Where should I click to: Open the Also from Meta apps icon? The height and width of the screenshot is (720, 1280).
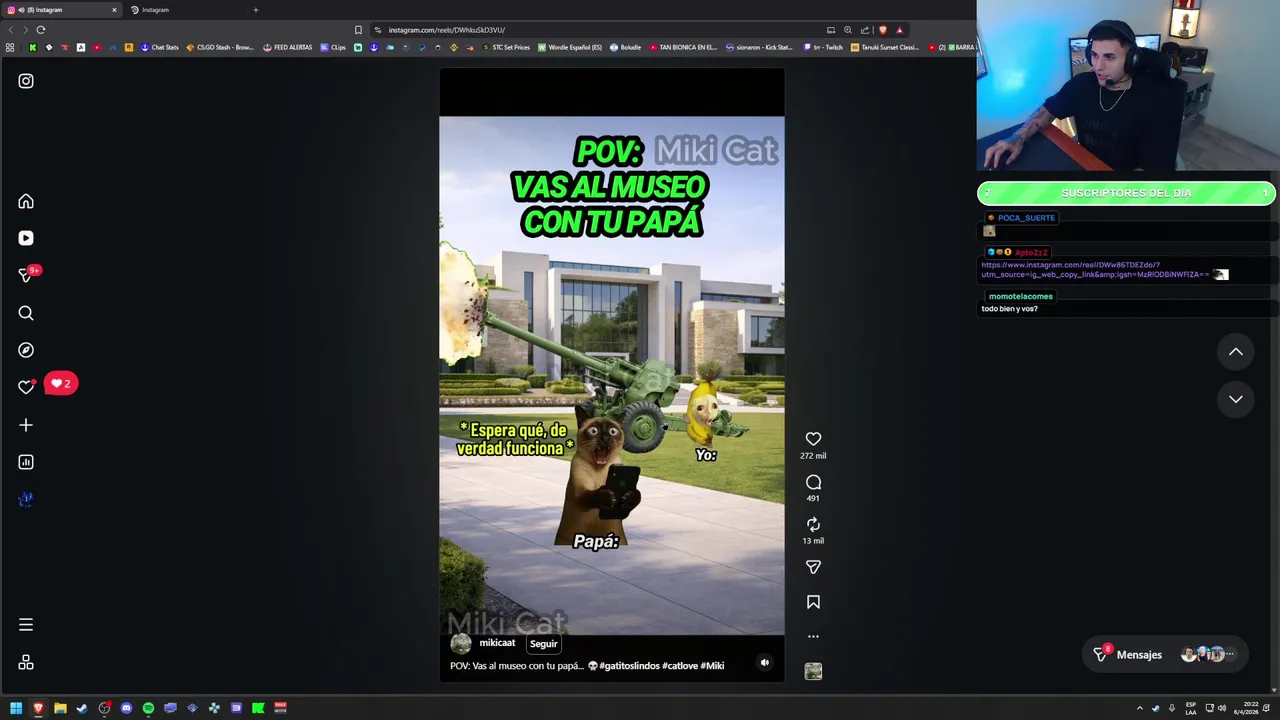coord(26,662)
